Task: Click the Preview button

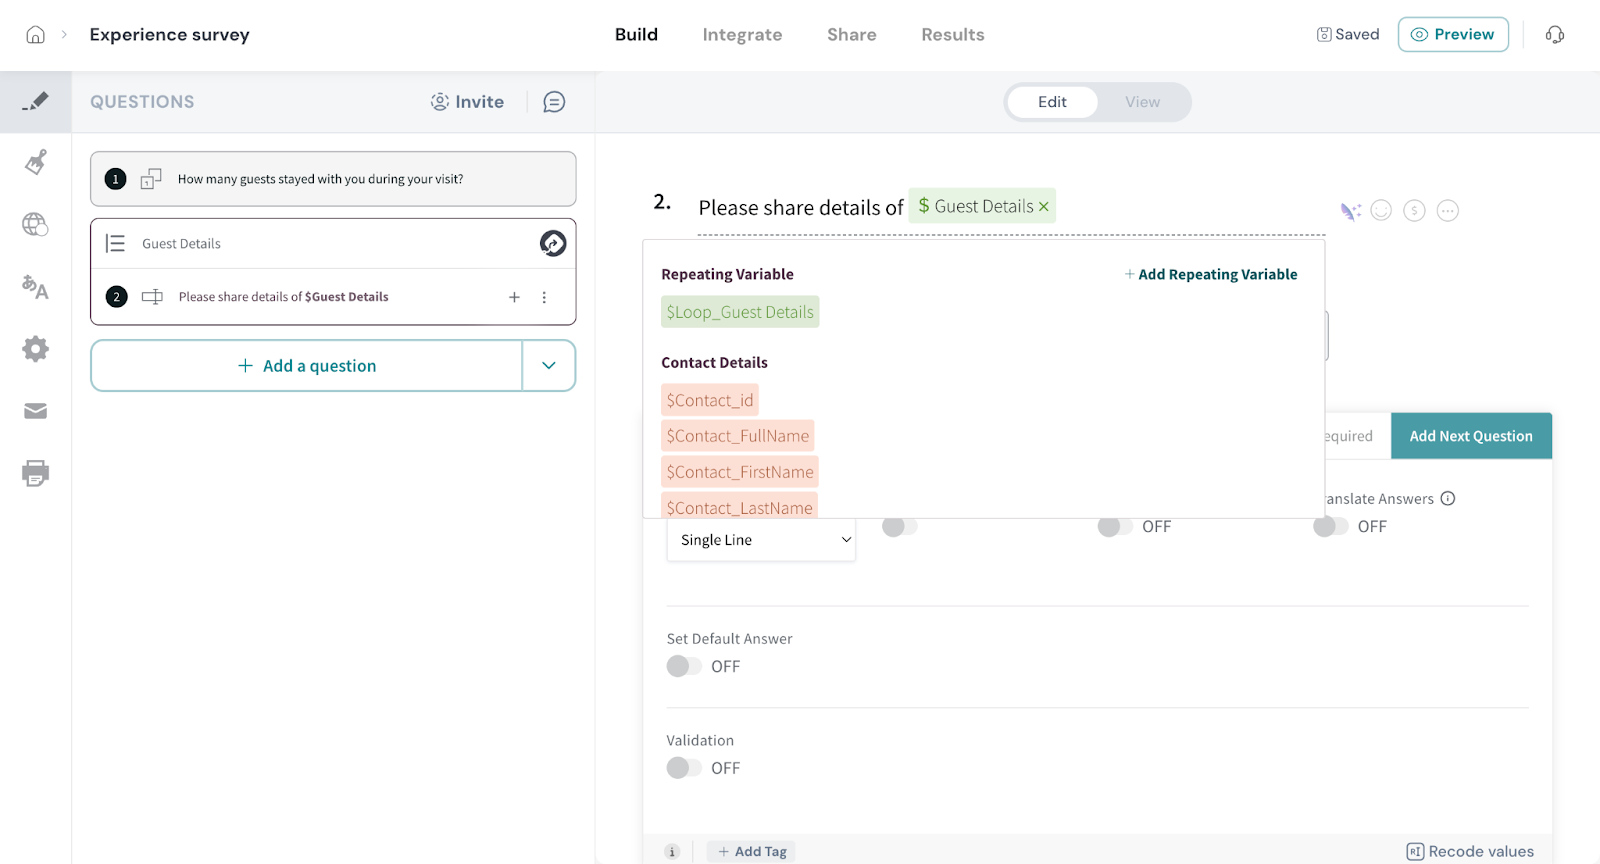Action: click(x=1452, y=35)
